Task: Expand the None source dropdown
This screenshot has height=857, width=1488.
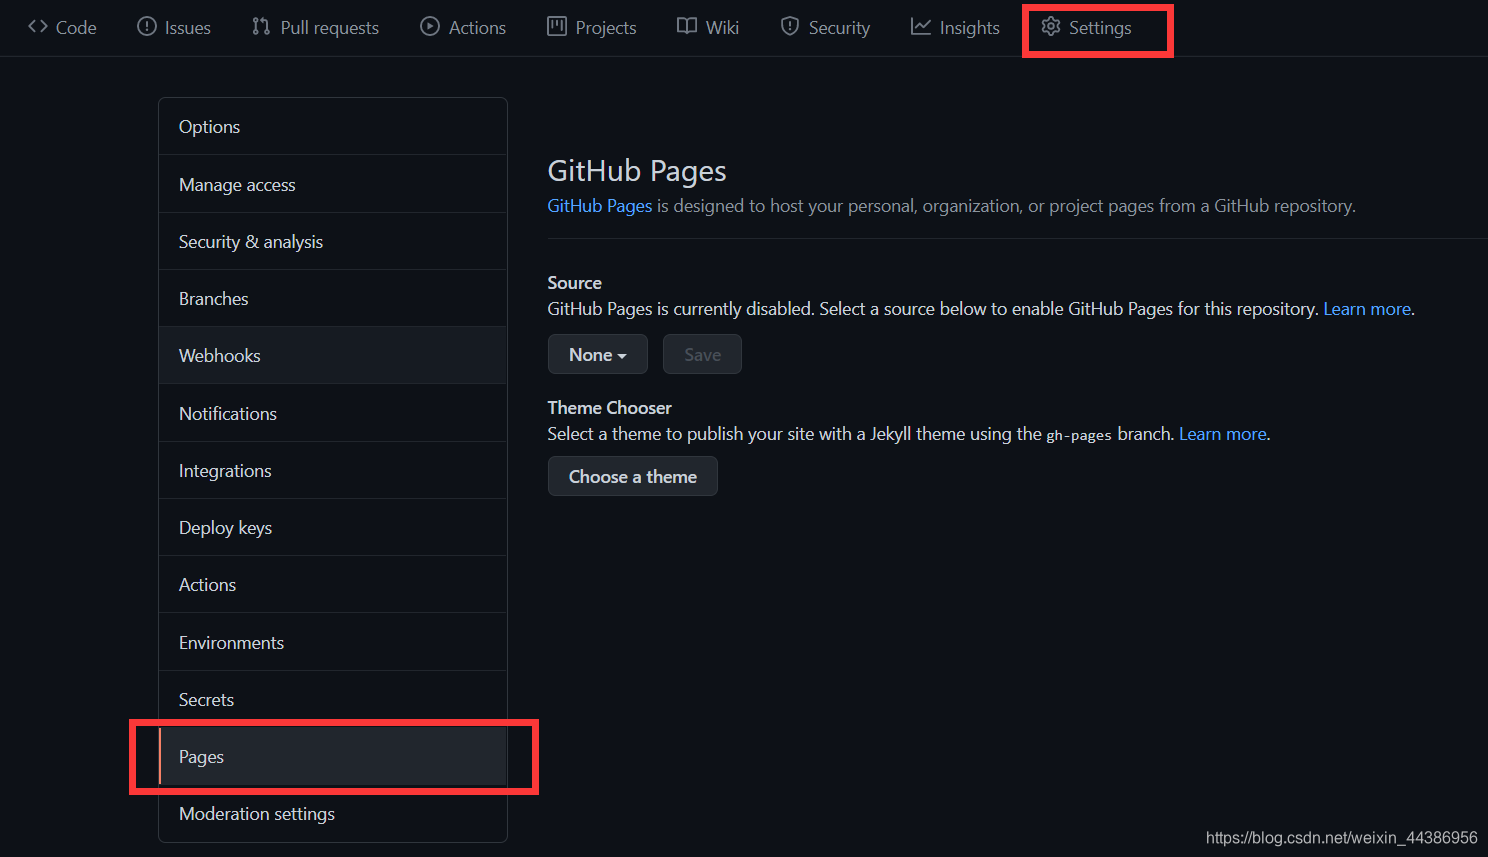Action: coord(598,354)
